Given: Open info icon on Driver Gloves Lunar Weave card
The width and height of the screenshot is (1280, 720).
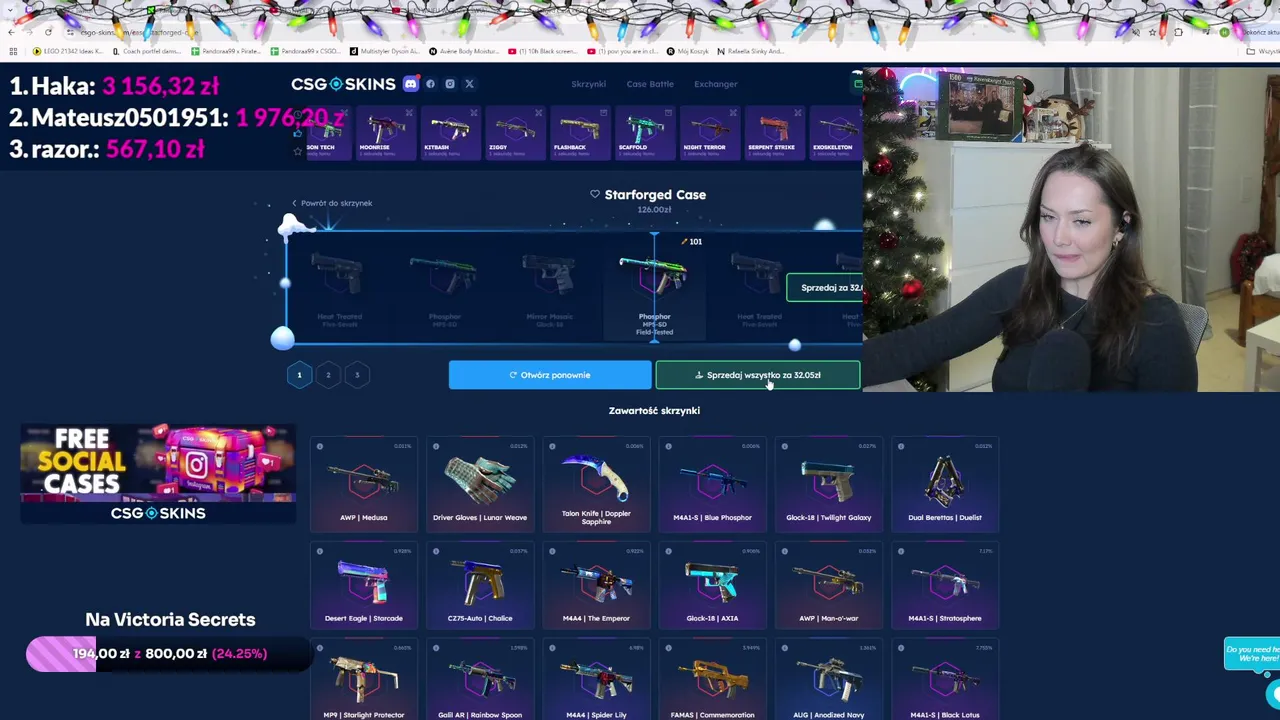Looking at the screenshot, I should coord(436,446).
